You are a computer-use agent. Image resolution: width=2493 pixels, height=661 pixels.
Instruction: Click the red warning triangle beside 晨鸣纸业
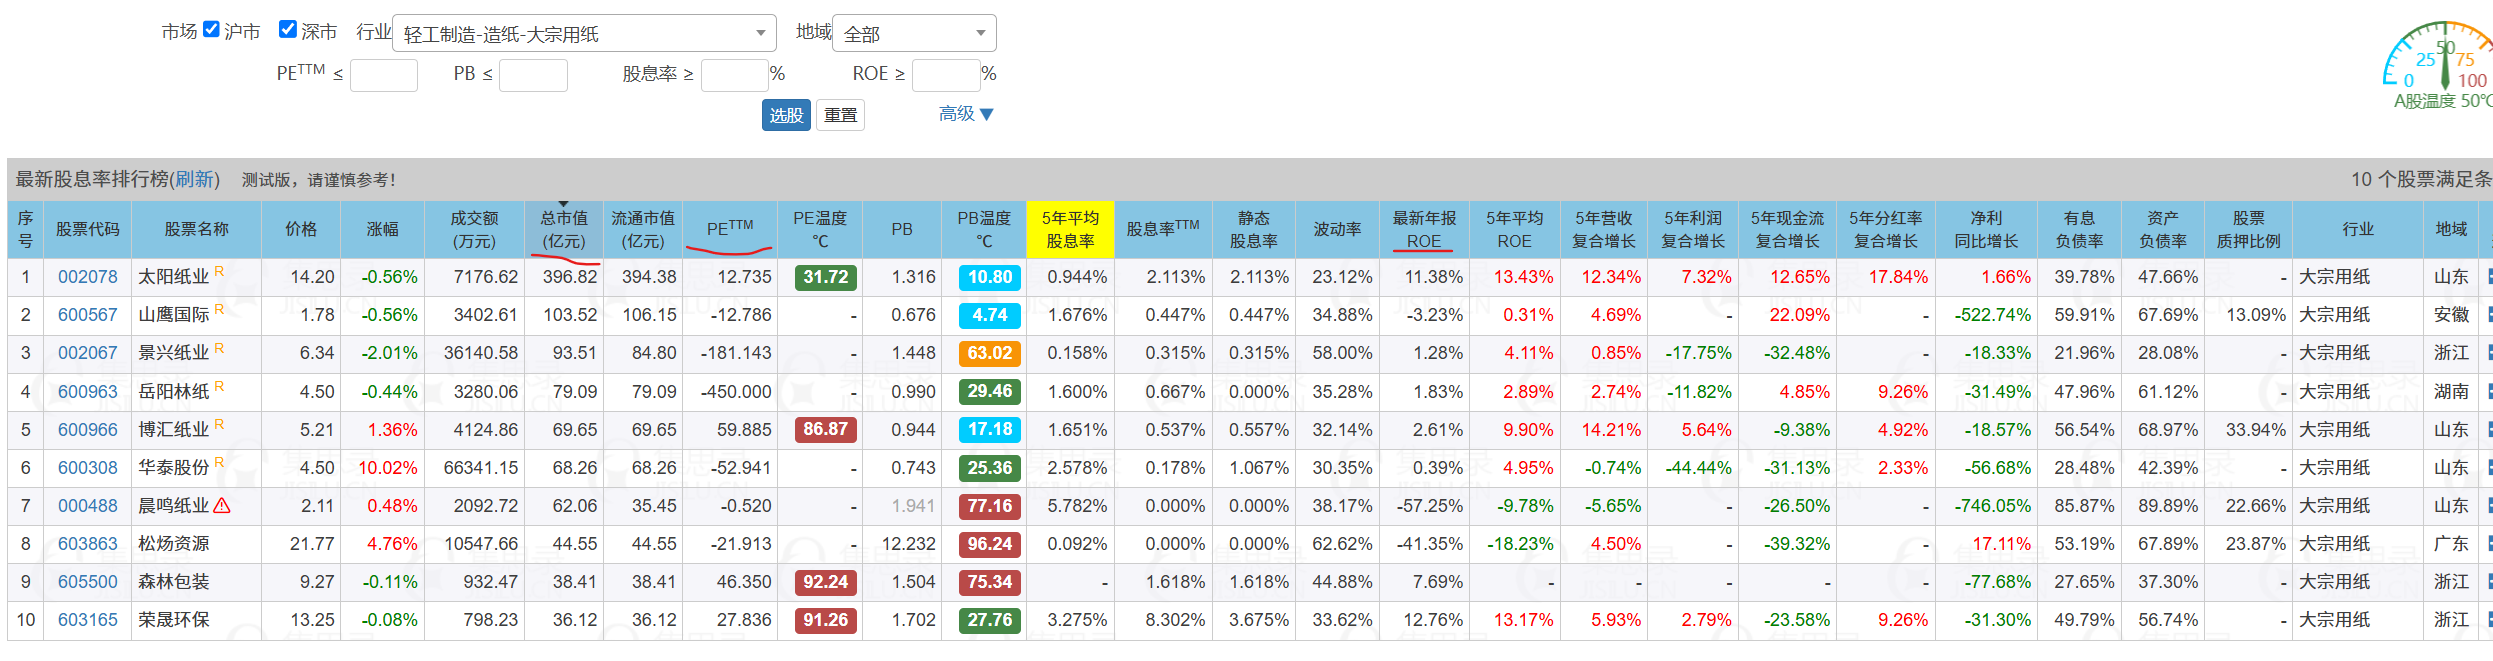[222, 506]
